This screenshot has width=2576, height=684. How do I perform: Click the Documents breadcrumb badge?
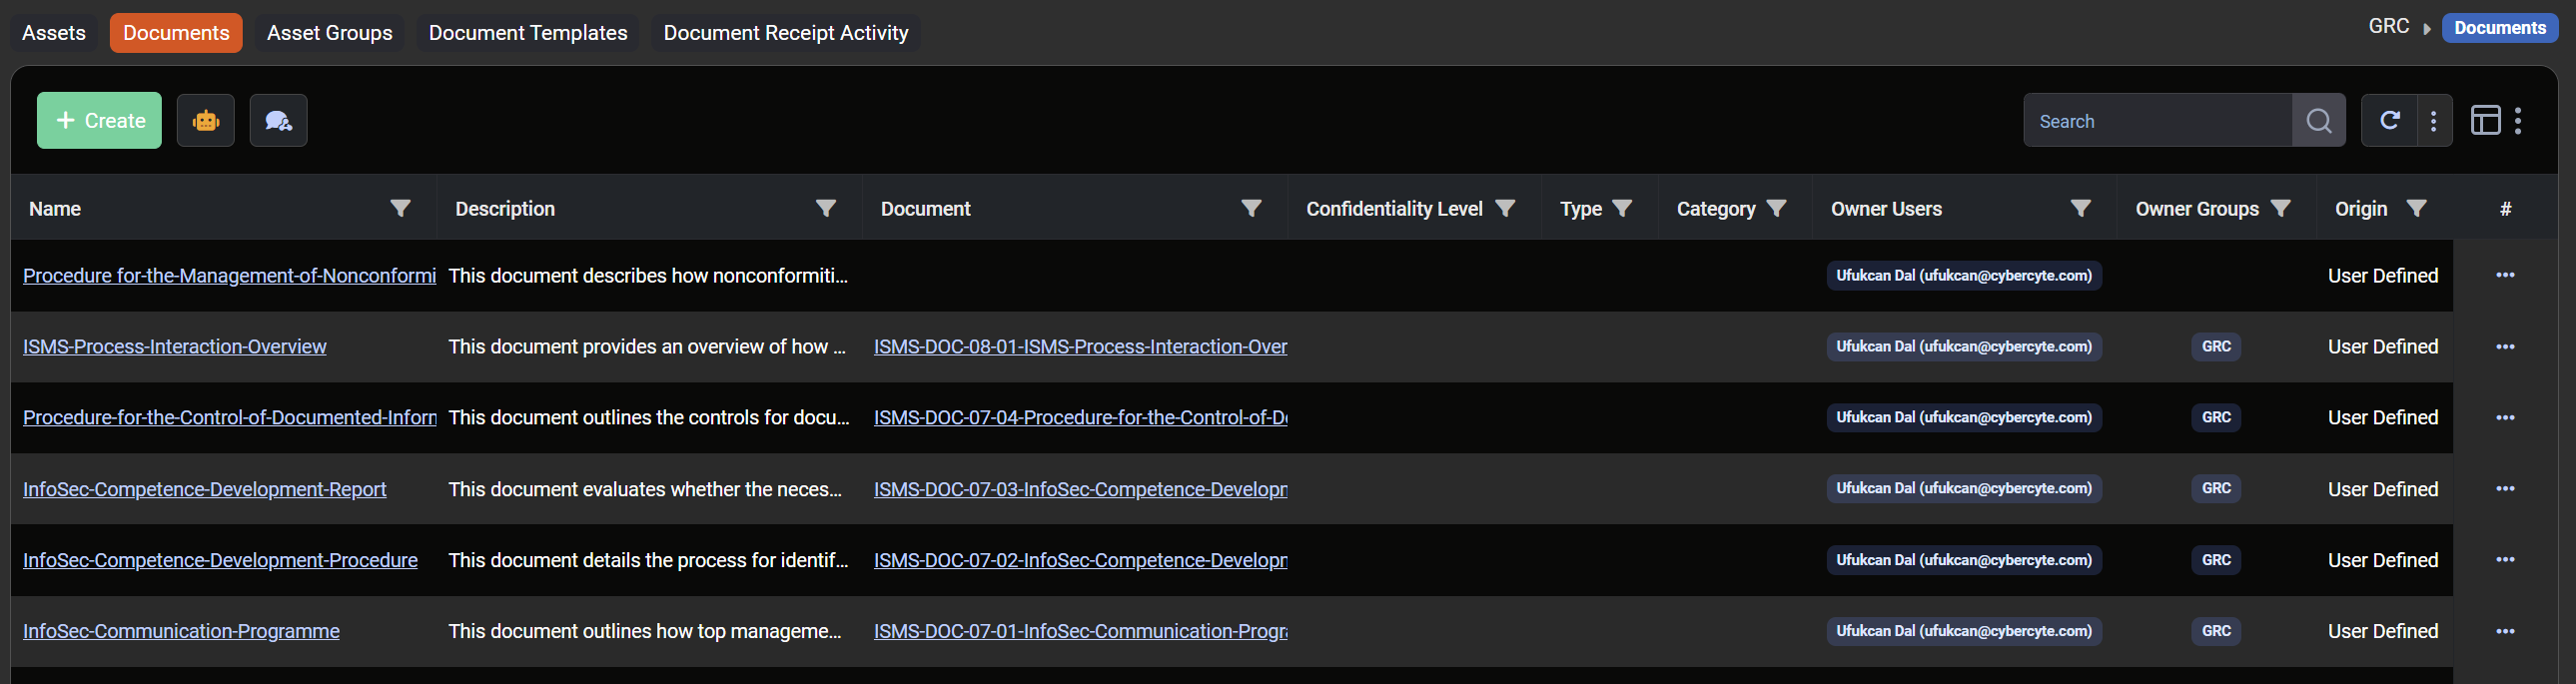pos(2498,28)
